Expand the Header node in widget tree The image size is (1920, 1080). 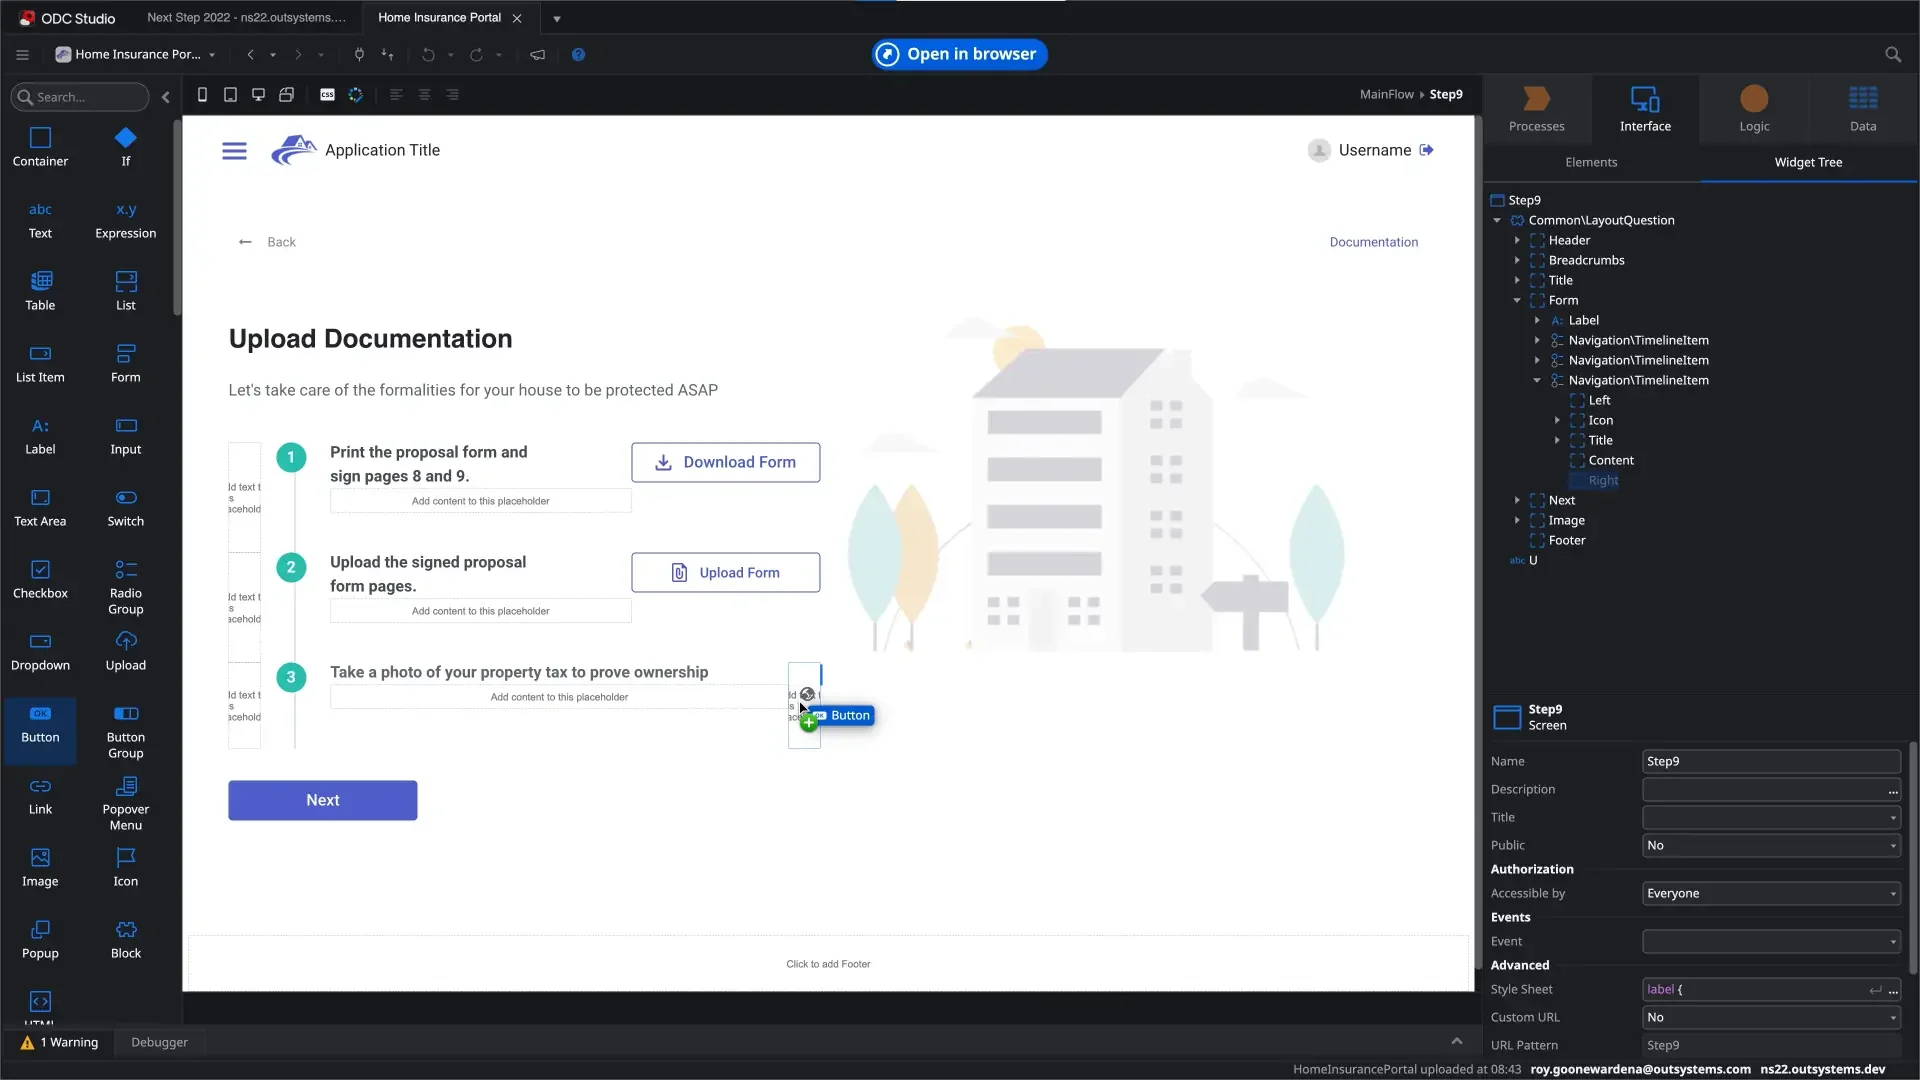click(x=1517, y=240)
